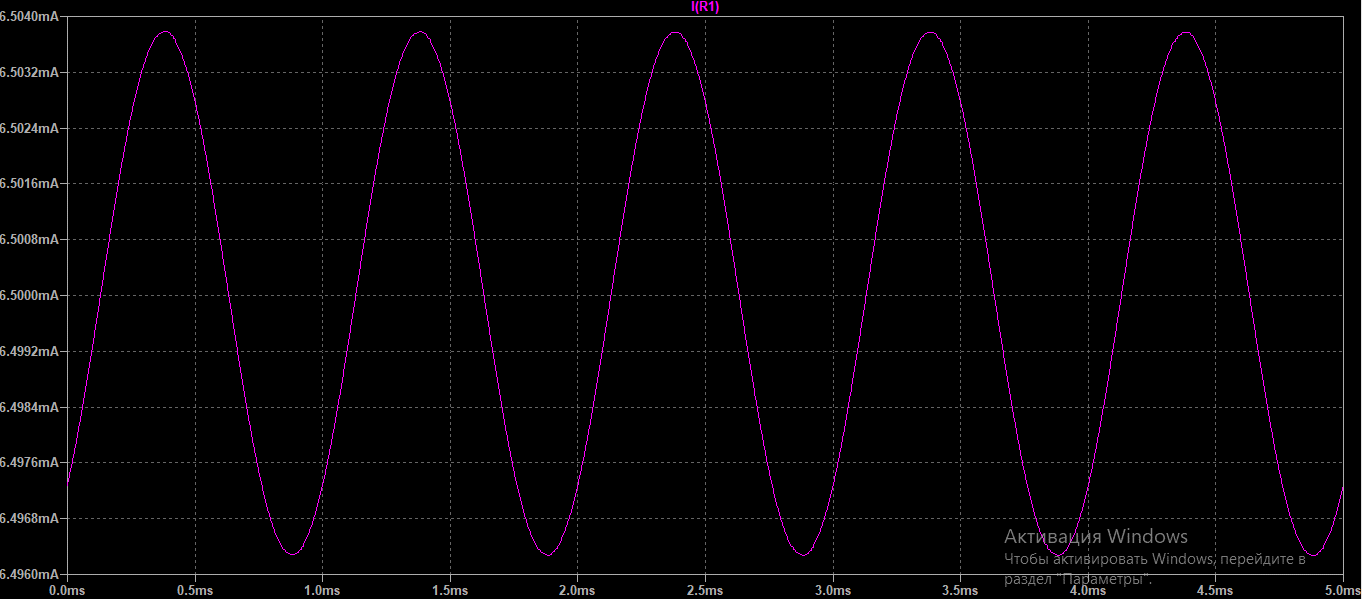Select the 6.5024mA axis value
Image resolution: width=1363 pixels, height=599 pixels.
point(29,129)
